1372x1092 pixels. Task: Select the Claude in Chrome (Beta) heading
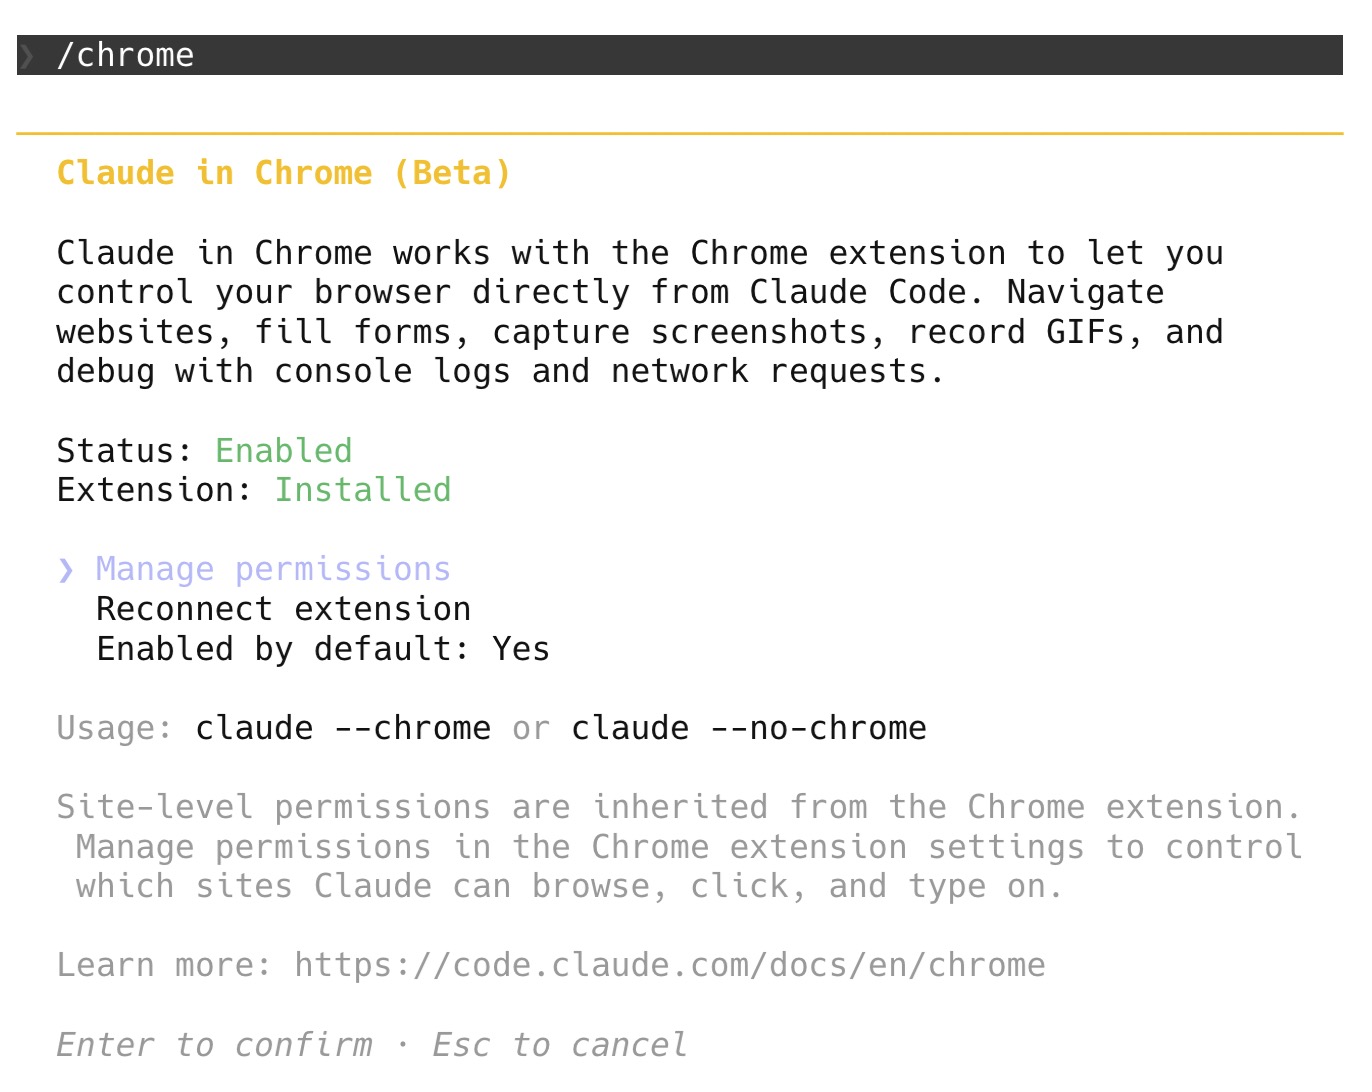pos(283,172)
